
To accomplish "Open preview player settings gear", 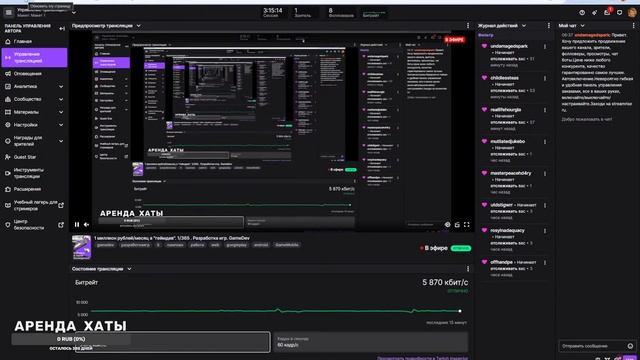I will (448, 224).
